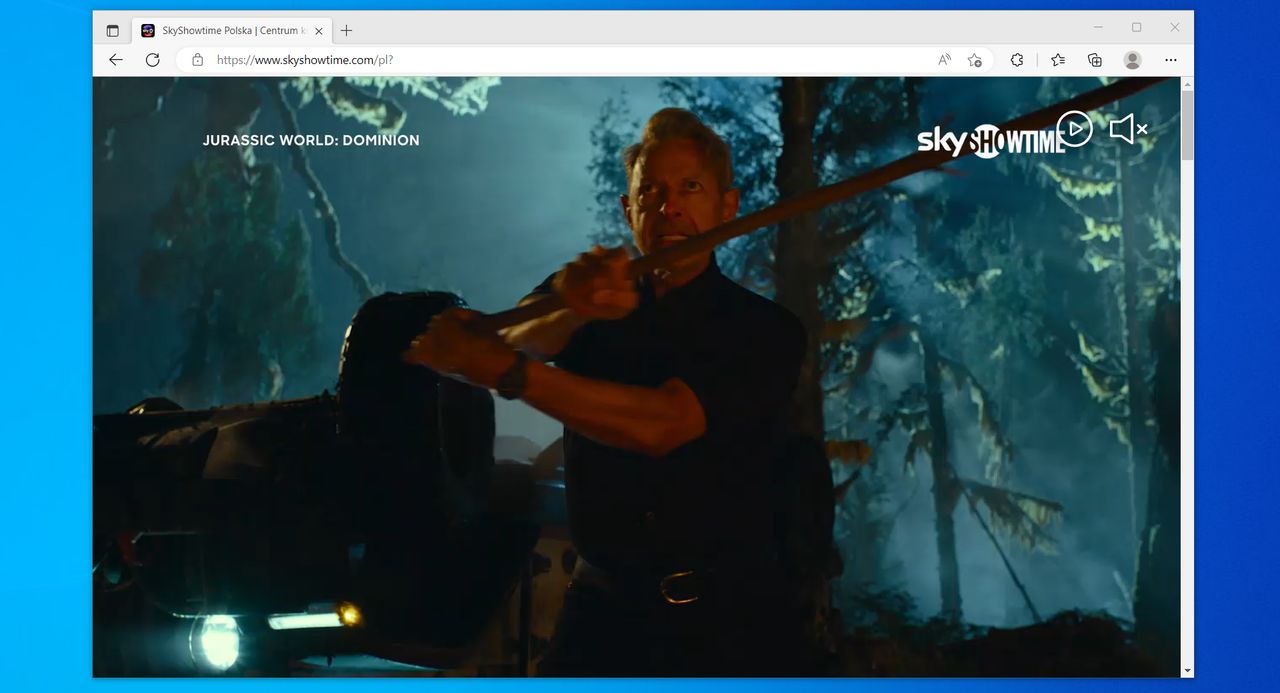Open a new tab with plus button
The image size is (1280, 693).
[x=346, y=30]
